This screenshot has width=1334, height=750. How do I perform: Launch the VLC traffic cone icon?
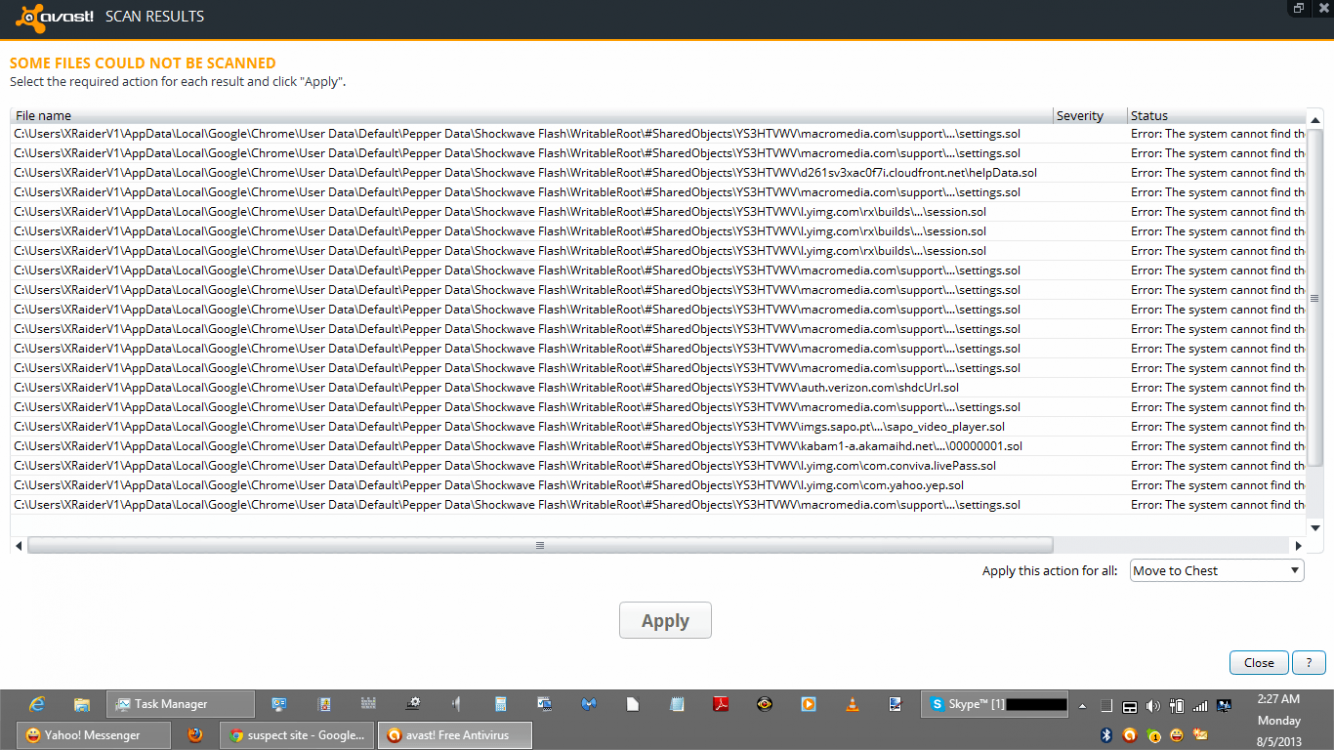click(853, 704)
